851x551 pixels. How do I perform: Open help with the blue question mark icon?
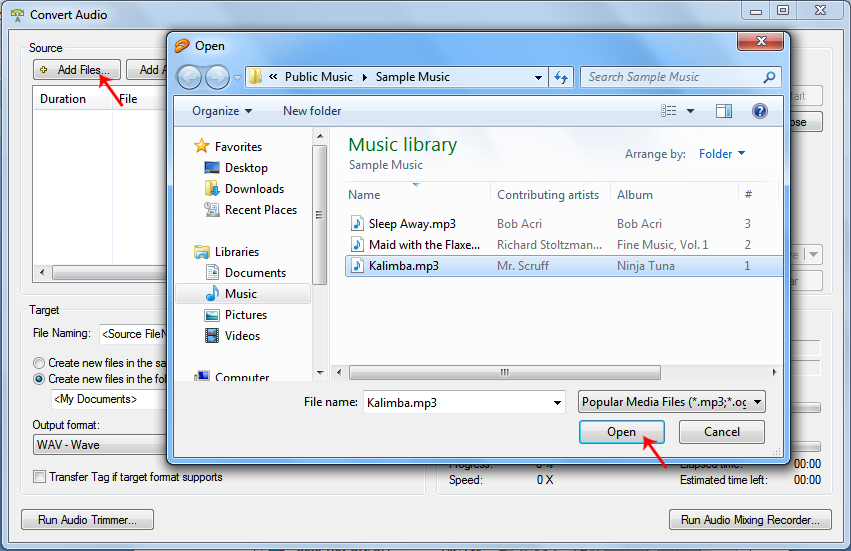click(759, 111)
